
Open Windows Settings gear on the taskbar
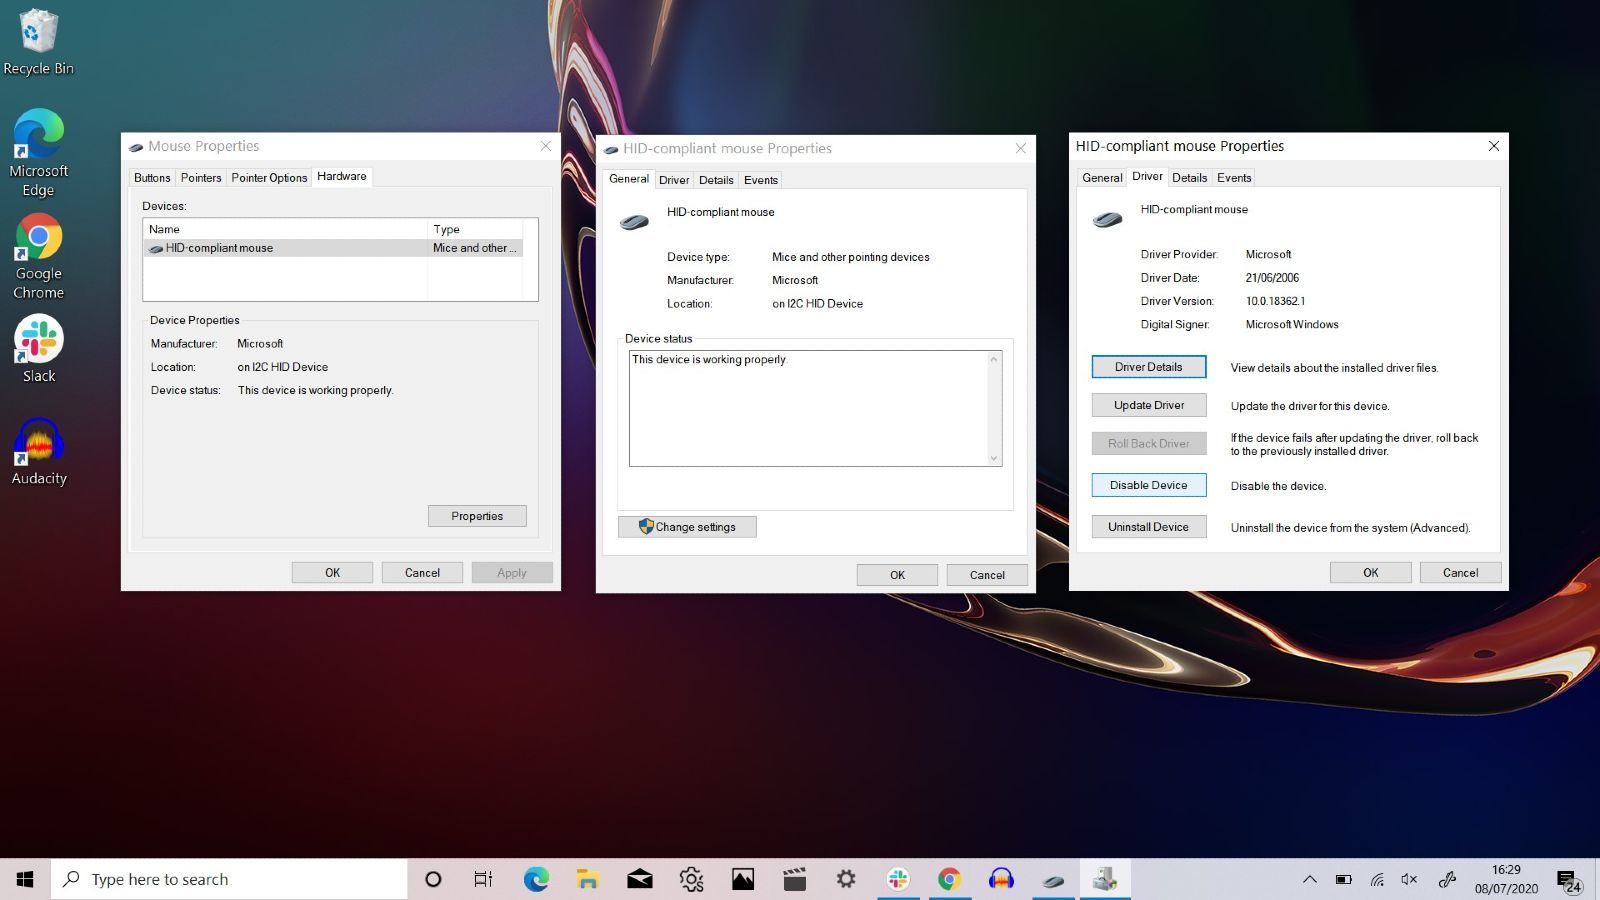[846, 879]
